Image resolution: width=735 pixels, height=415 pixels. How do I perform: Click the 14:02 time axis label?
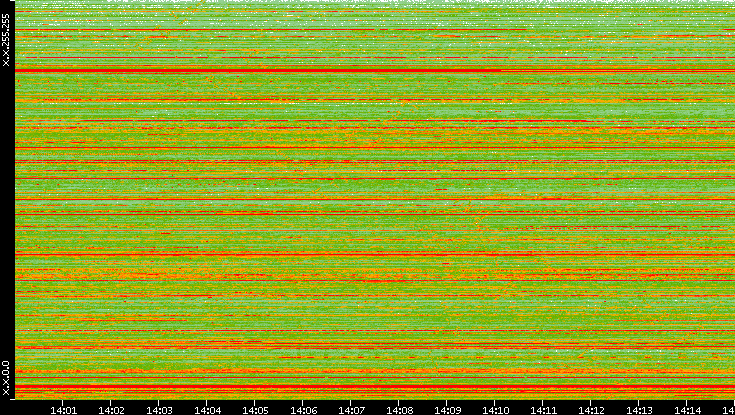[x=111, y=410]
